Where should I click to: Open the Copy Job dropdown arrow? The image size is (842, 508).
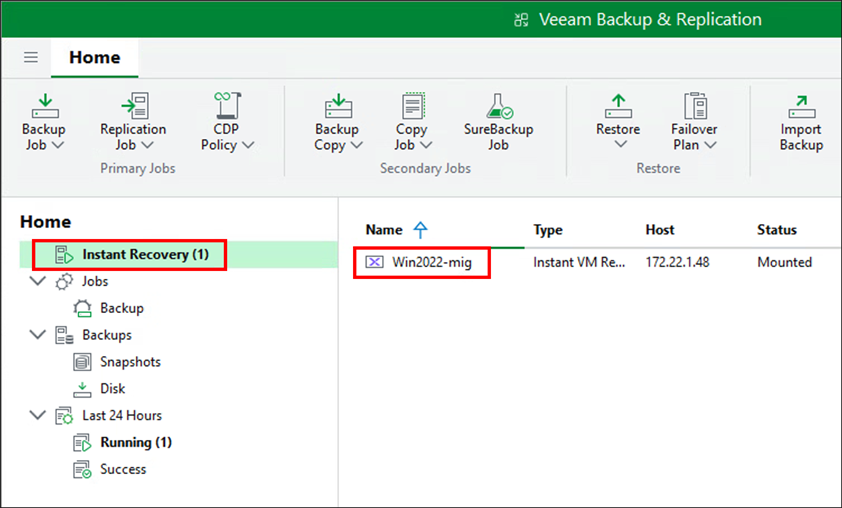point(426,145)
